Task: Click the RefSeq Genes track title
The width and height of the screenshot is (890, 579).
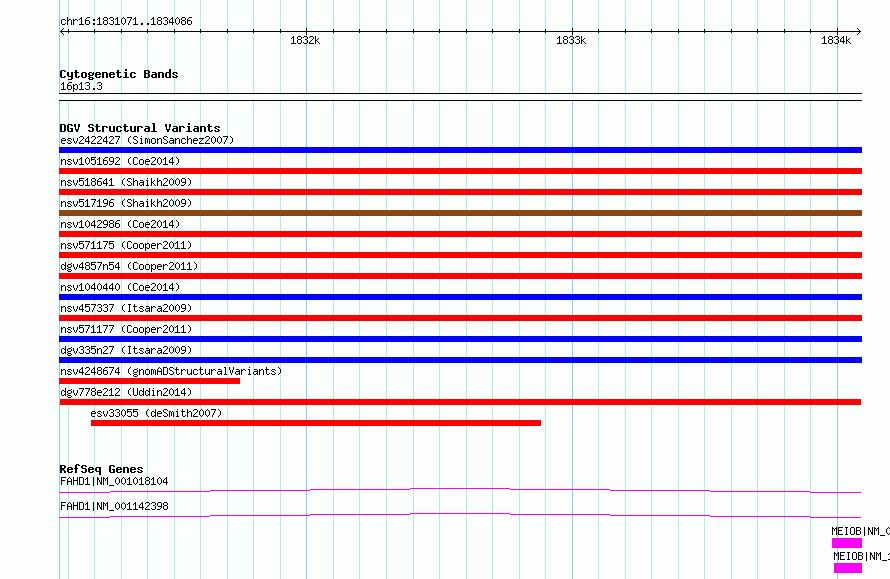Action: pyautogui.click(x=101, y=469)
